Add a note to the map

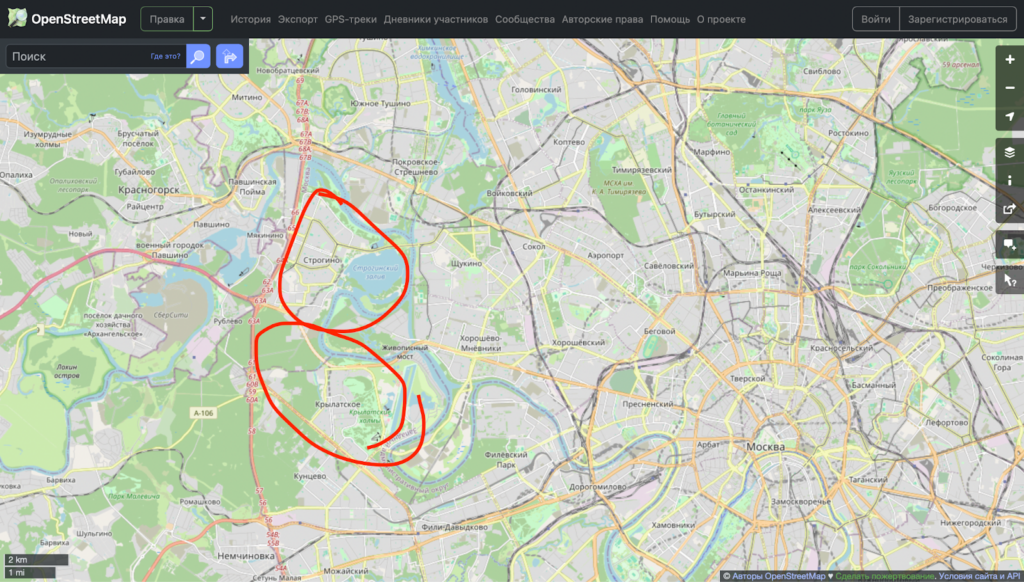1009,245
